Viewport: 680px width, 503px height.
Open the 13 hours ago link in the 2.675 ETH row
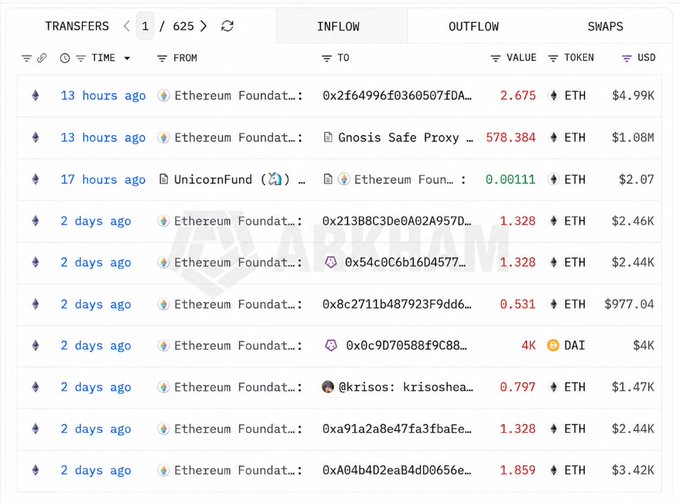click(103, 96)
